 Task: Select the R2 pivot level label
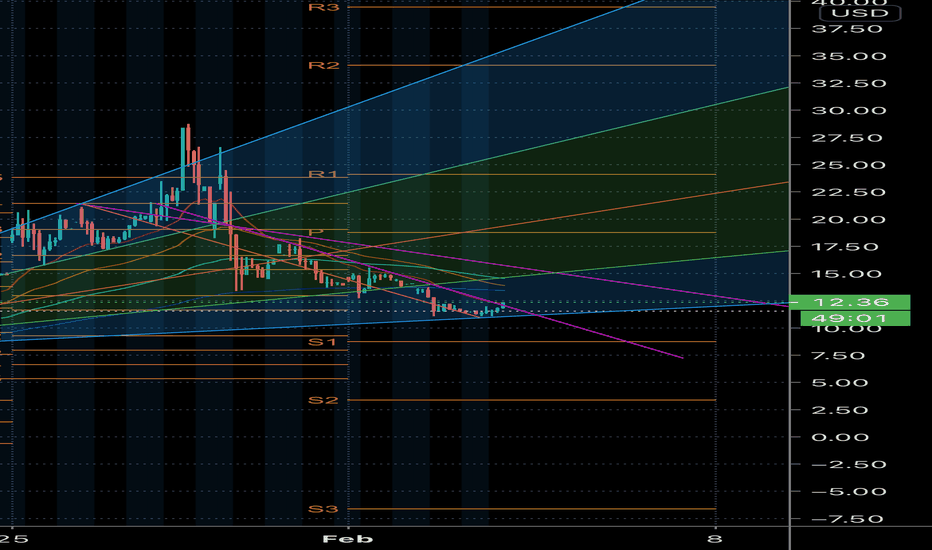[x=323, y=65]
